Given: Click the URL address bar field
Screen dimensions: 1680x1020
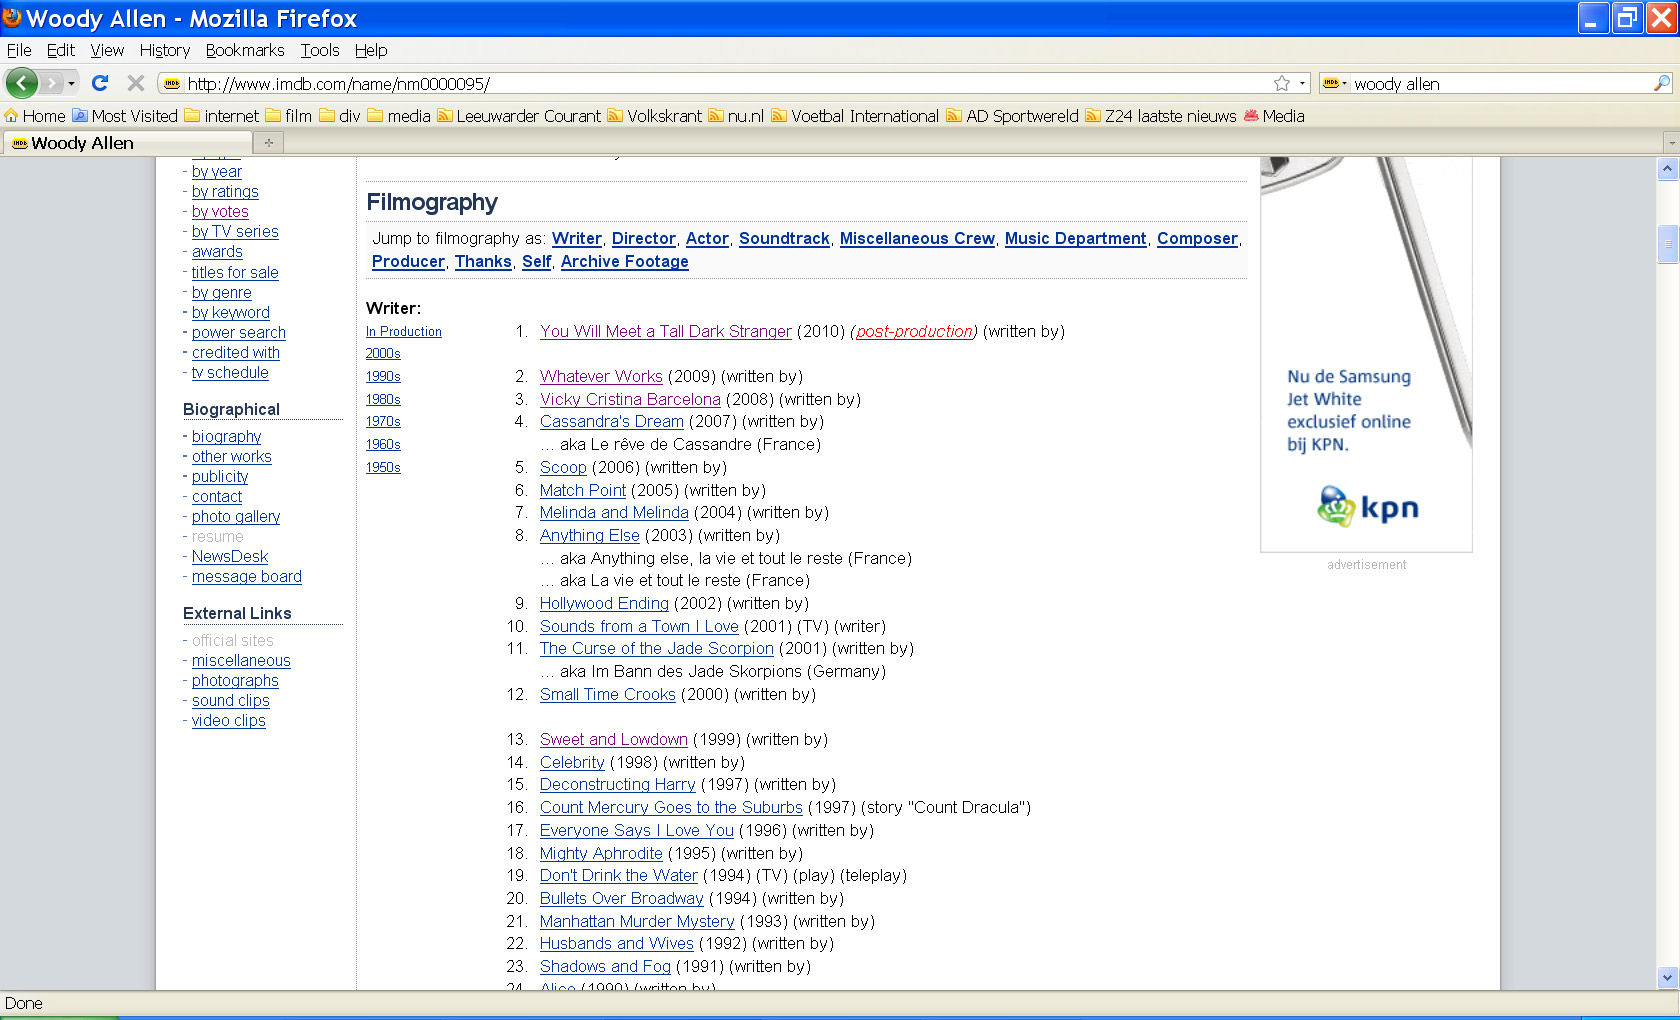Looking at the screenshot, I should [x=720, y=84].
